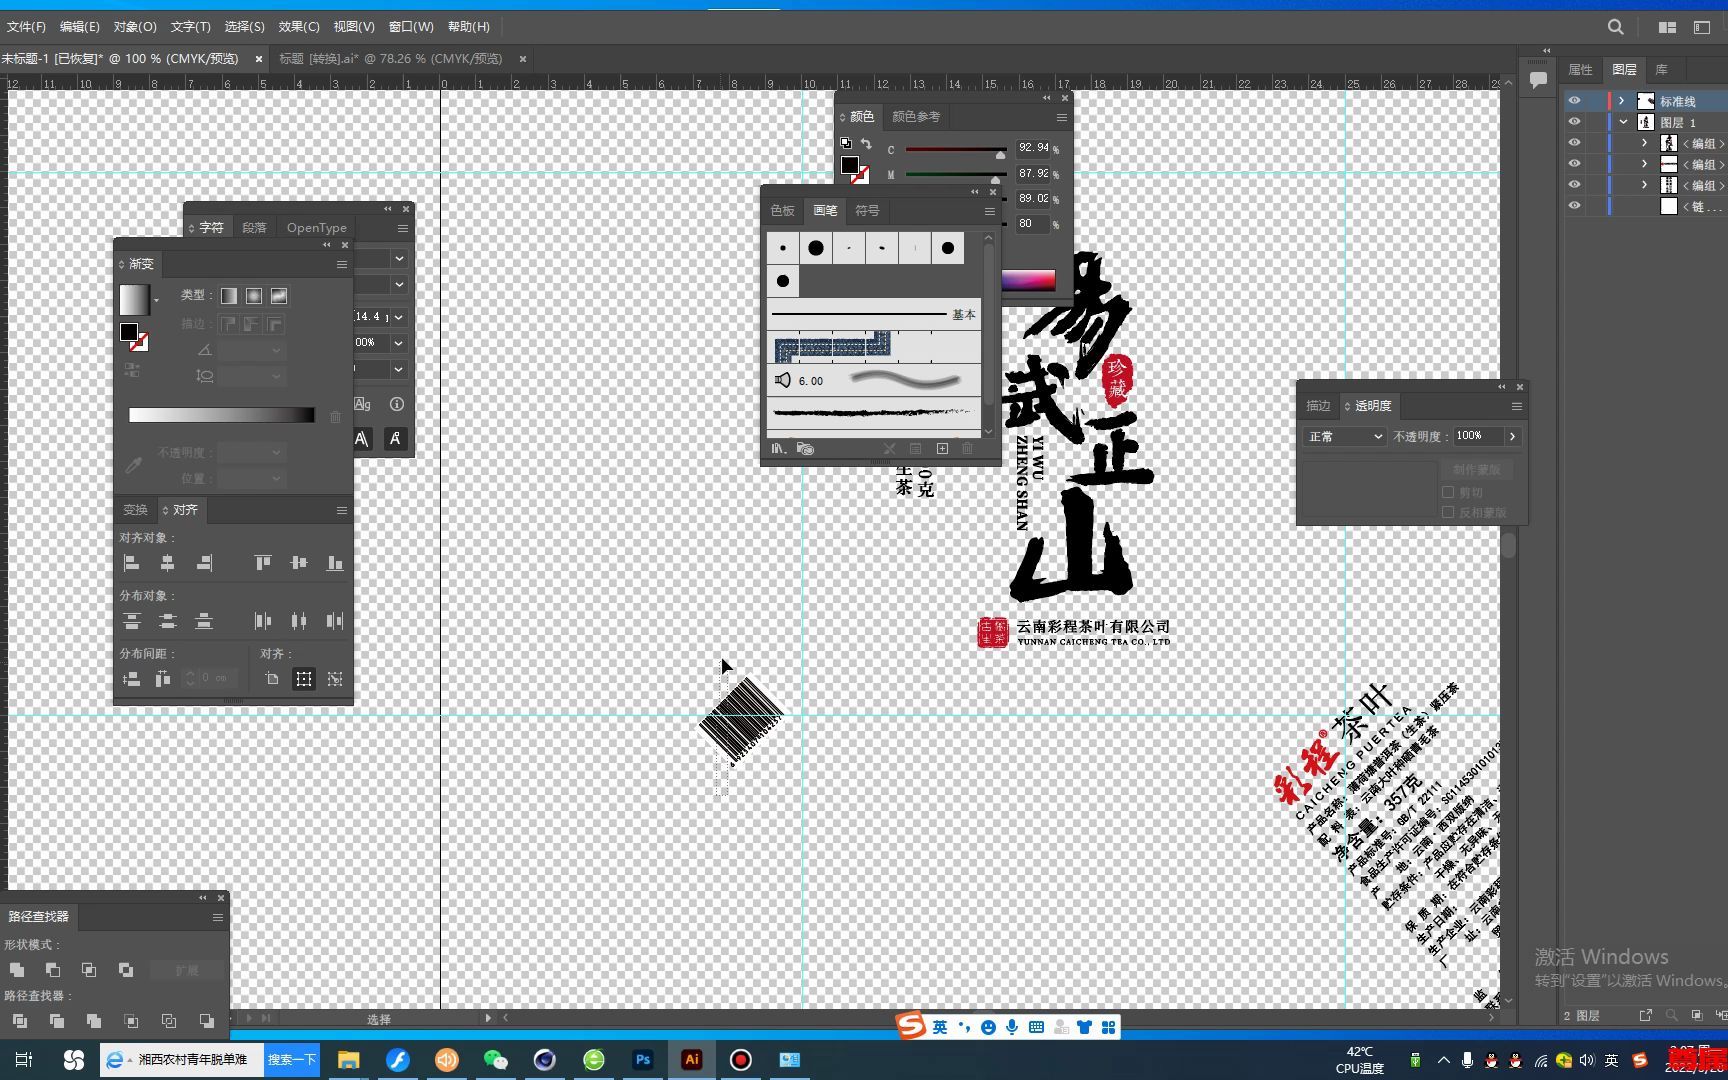This screenshot has height=1080, width=1728.
Task: Click swap fill and stroke icon in Color panel
Action: 866,144
